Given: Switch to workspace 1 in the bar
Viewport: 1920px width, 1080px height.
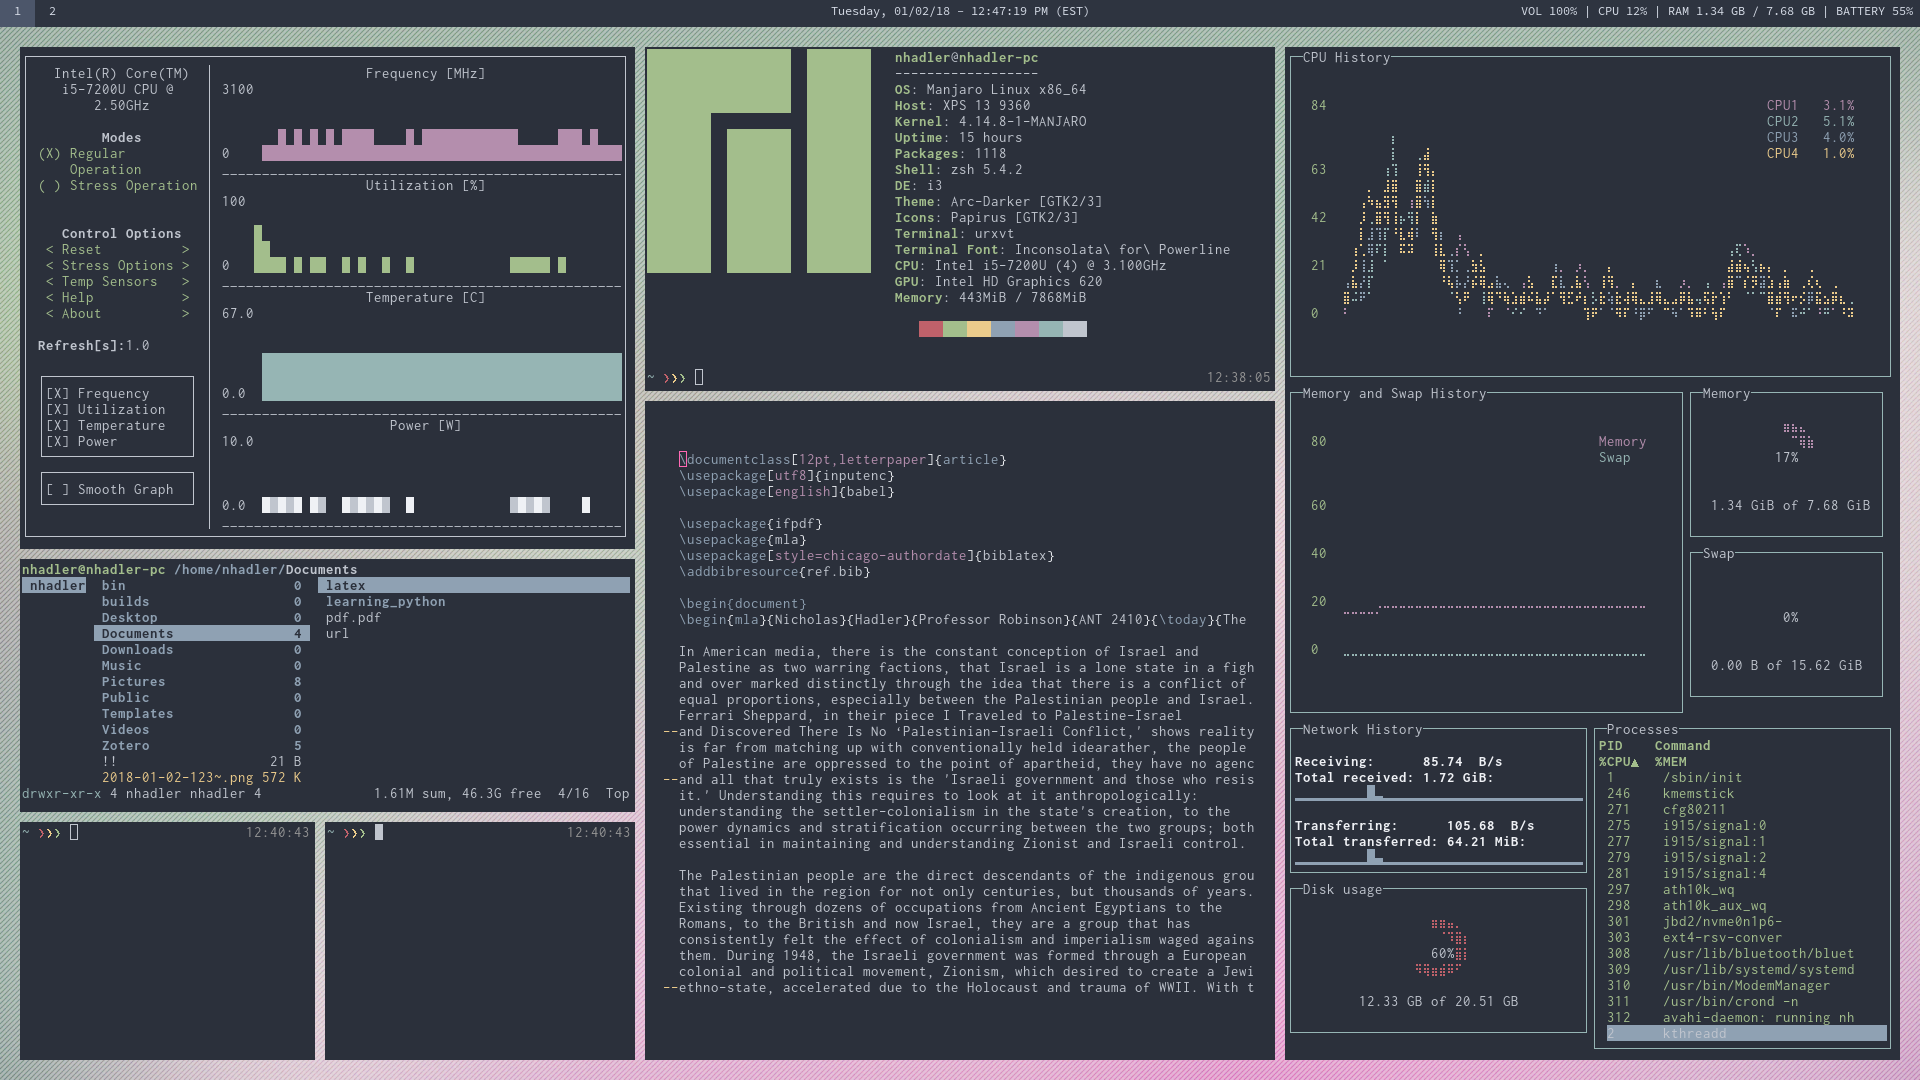Looking at the screenshot, I should coord(17,11).
